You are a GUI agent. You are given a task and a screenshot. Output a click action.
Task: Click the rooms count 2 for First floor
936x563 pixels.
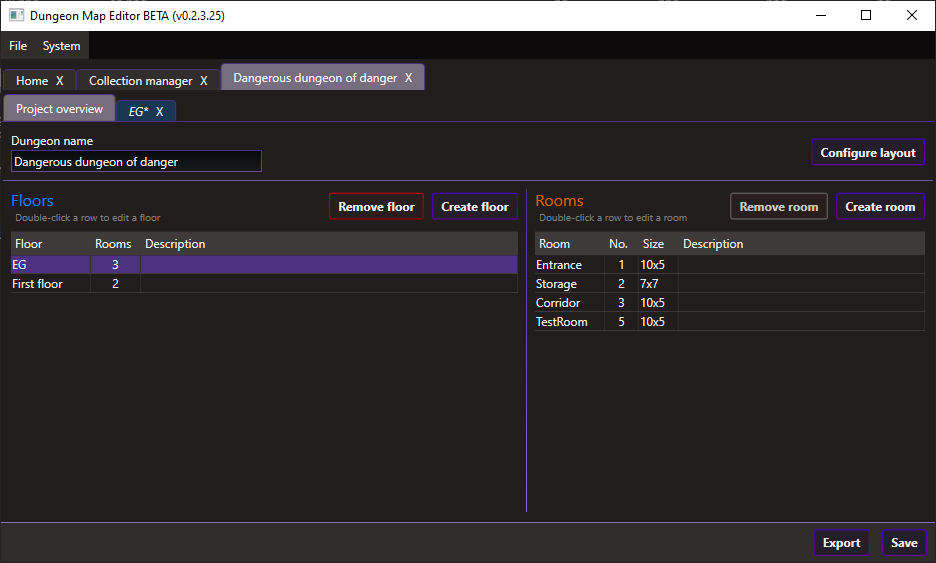click(115, 284)
